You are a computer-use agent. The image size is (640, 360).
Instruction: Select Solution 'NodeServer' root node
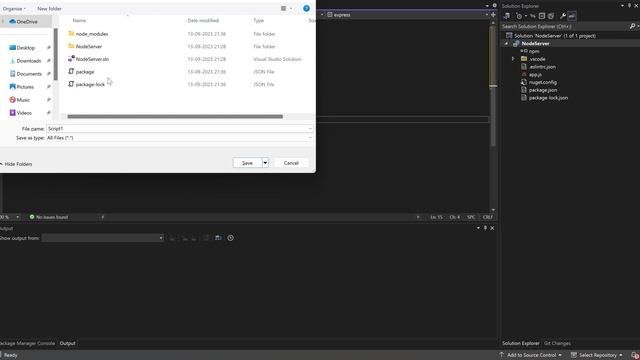click(554, 36)
